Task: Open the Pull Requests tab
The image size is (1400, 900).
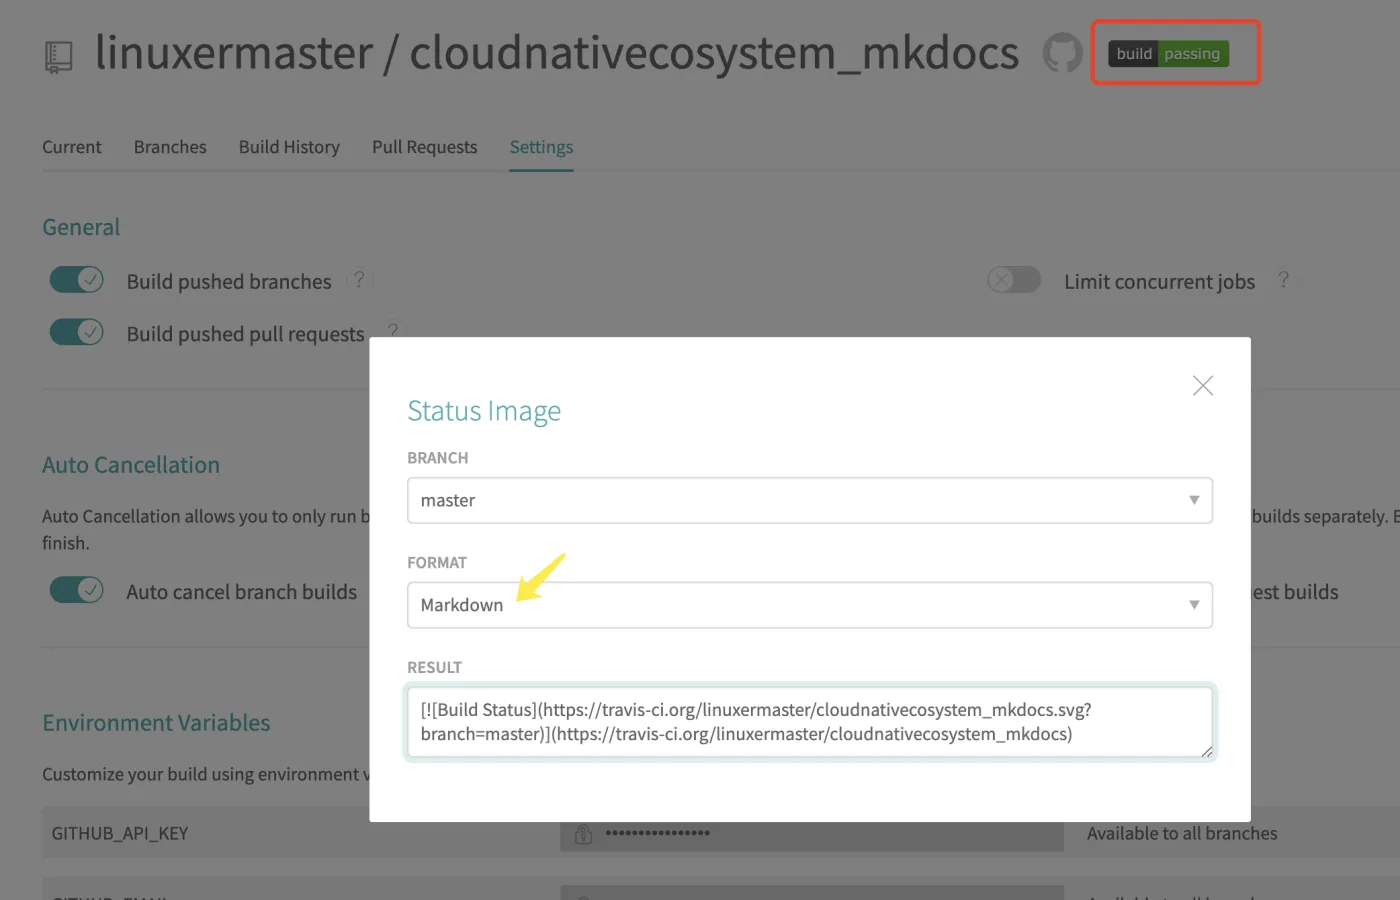Action: pos(425,147)
